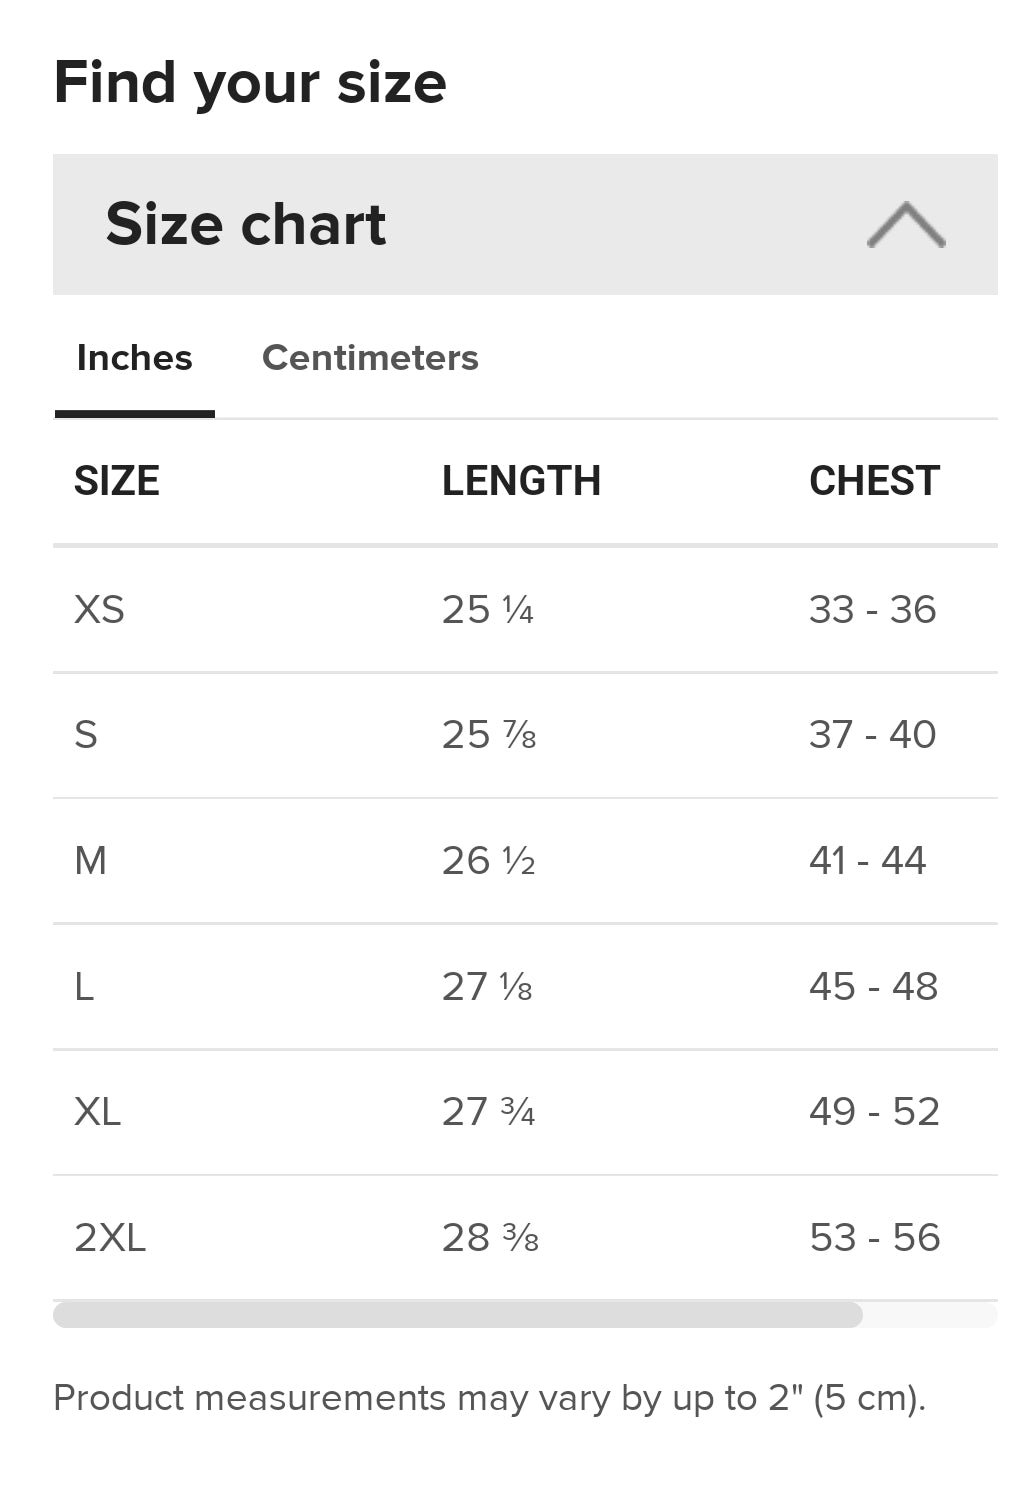Select the XS size row label
1031x1504 pixels.
tap(99, 610)
